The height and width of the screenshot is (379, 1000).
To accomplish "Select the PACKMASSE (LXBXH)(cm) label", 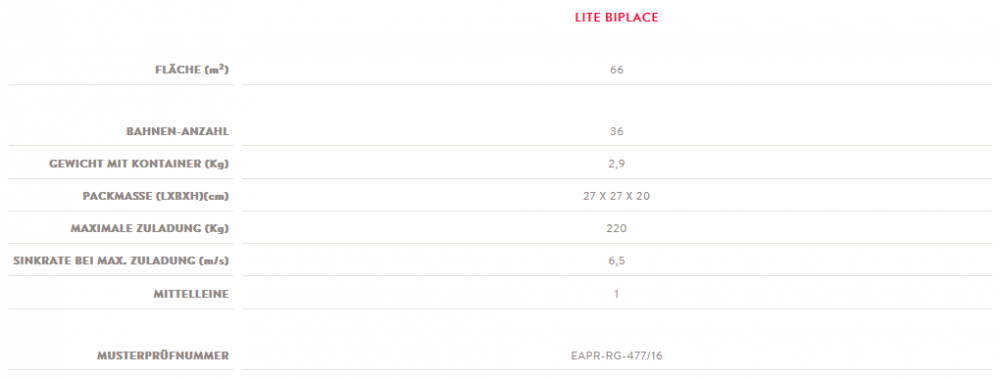I will tap(156, 197).
